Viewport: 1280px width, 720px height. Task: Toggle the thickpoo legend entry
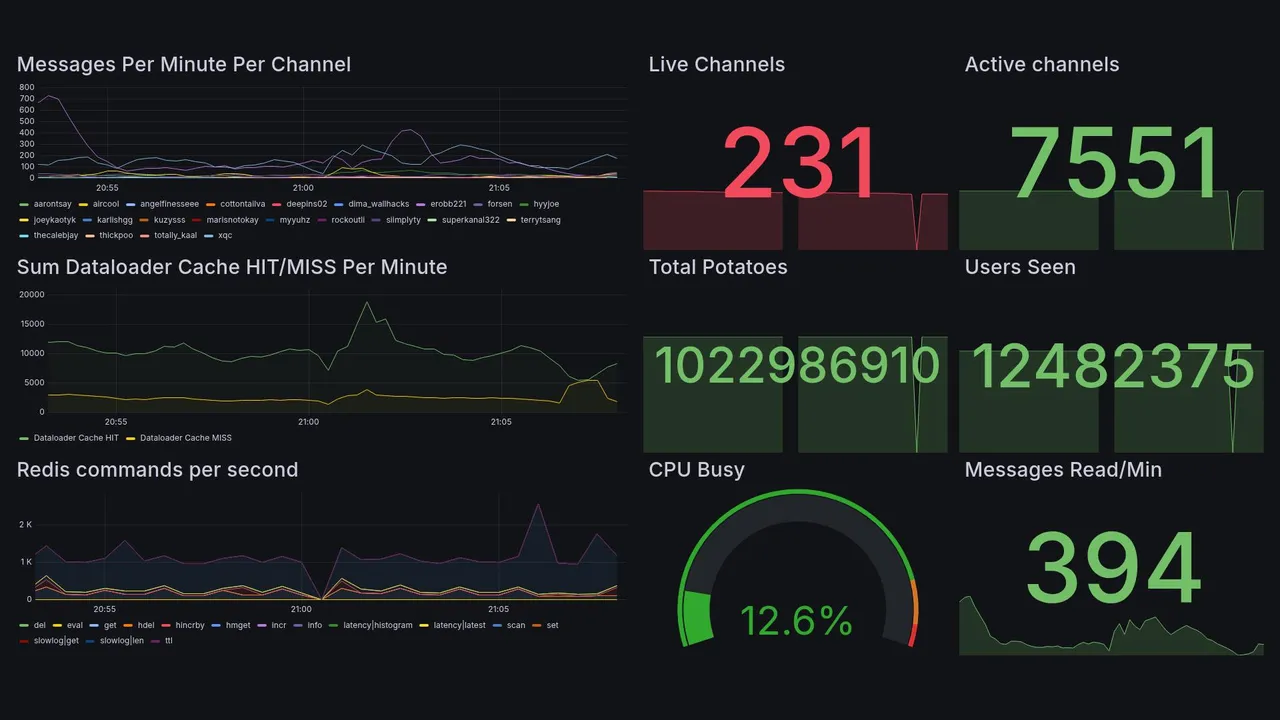point(109,236)
